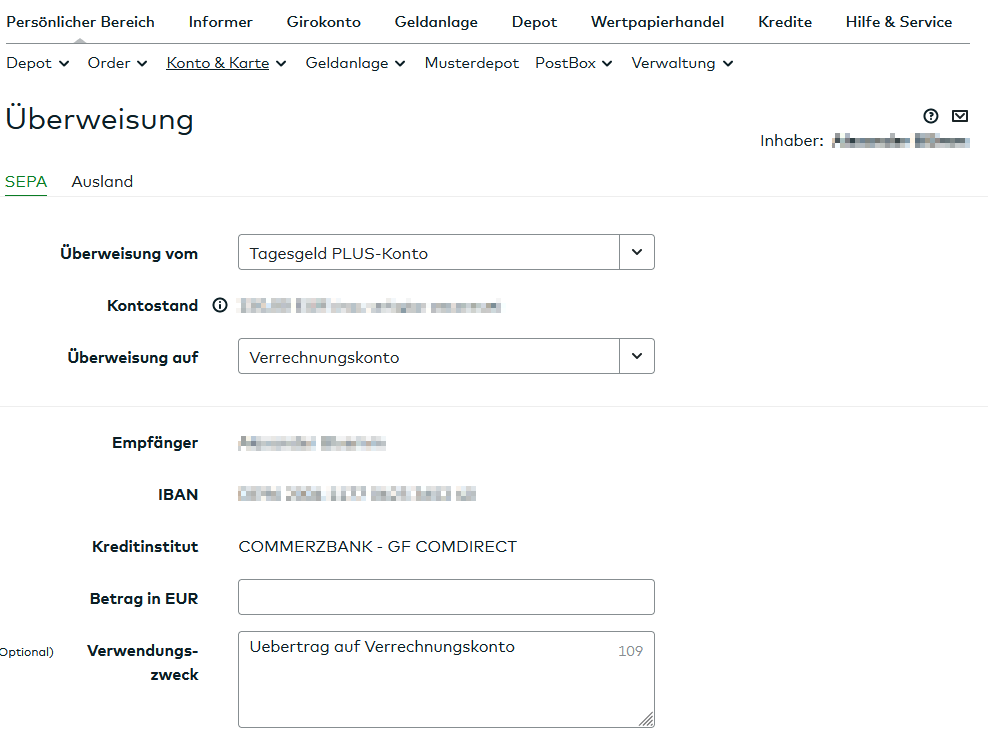Expand the Überweisung auf account dropdown

click(x=637, y=357)
